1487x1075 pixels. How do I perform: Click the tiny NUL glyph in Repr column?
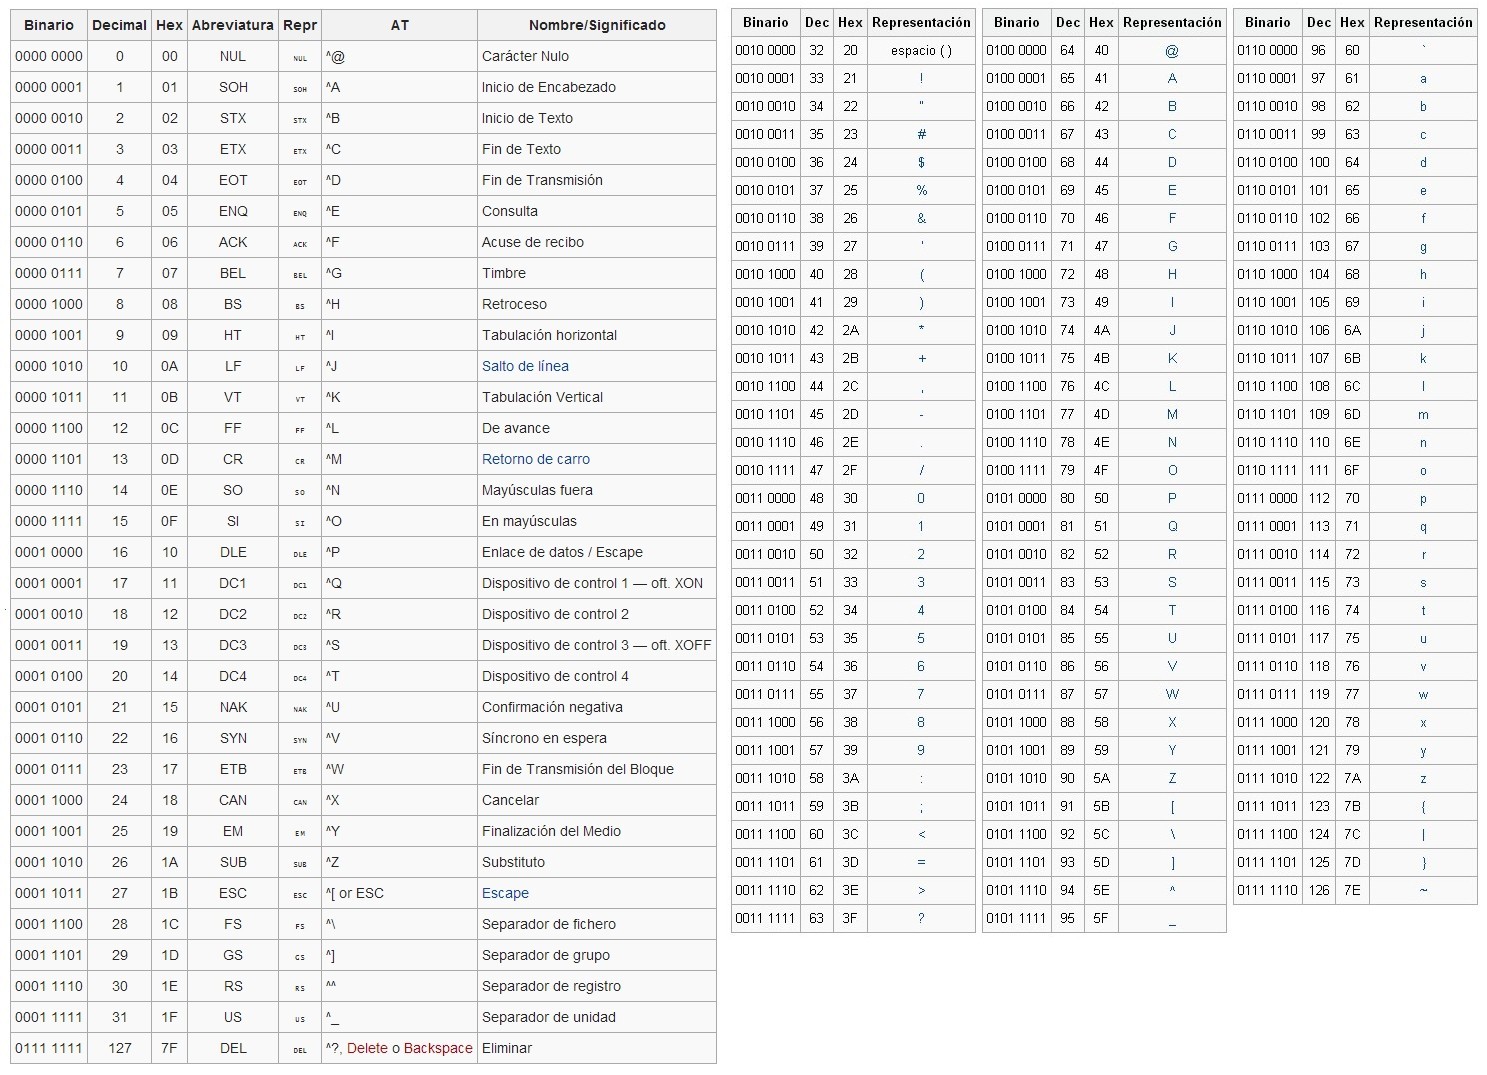point(300,58)
